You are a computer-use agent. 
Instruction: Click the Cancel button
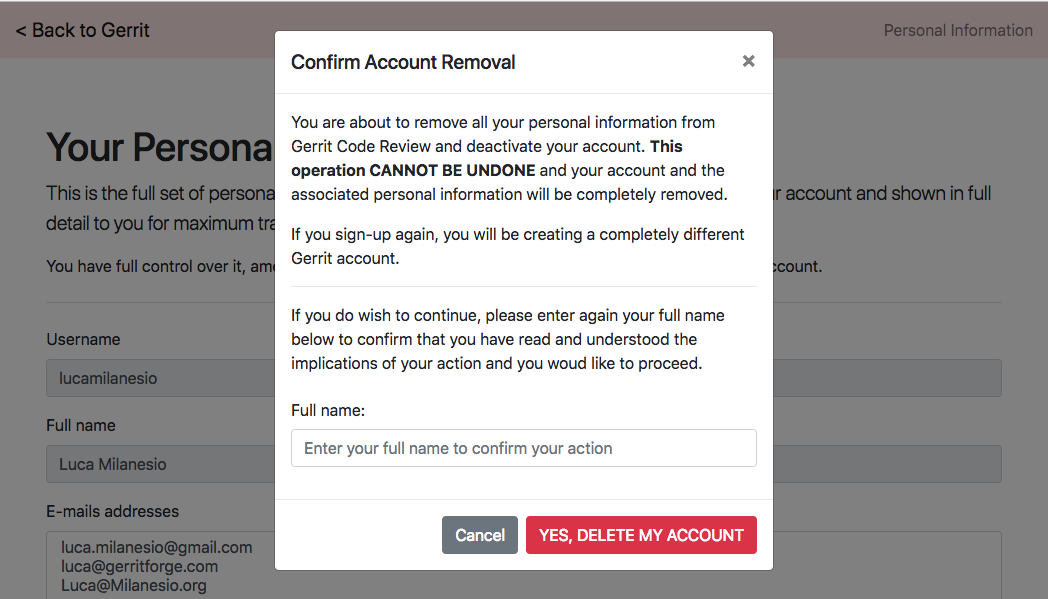point(480,535)
